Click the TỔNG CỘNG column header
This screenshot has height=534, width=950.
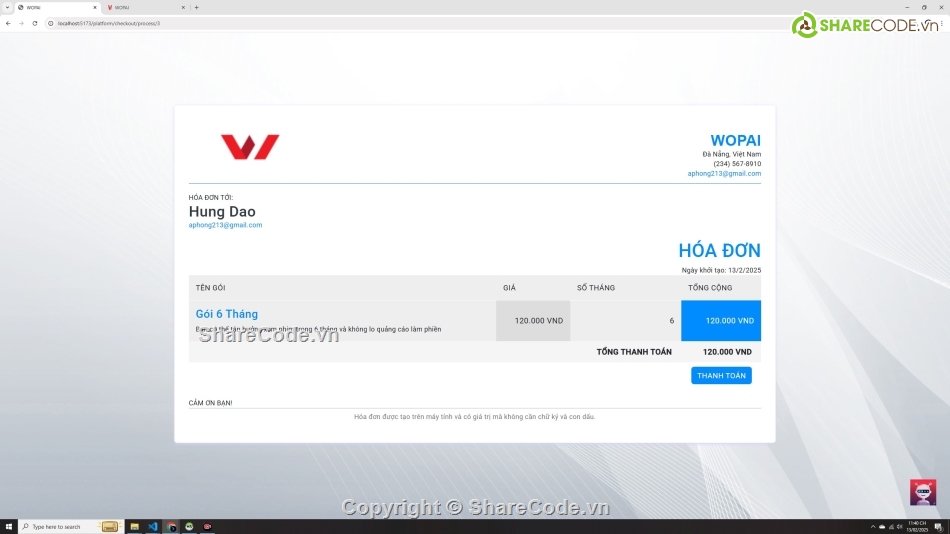click(709, 288)
